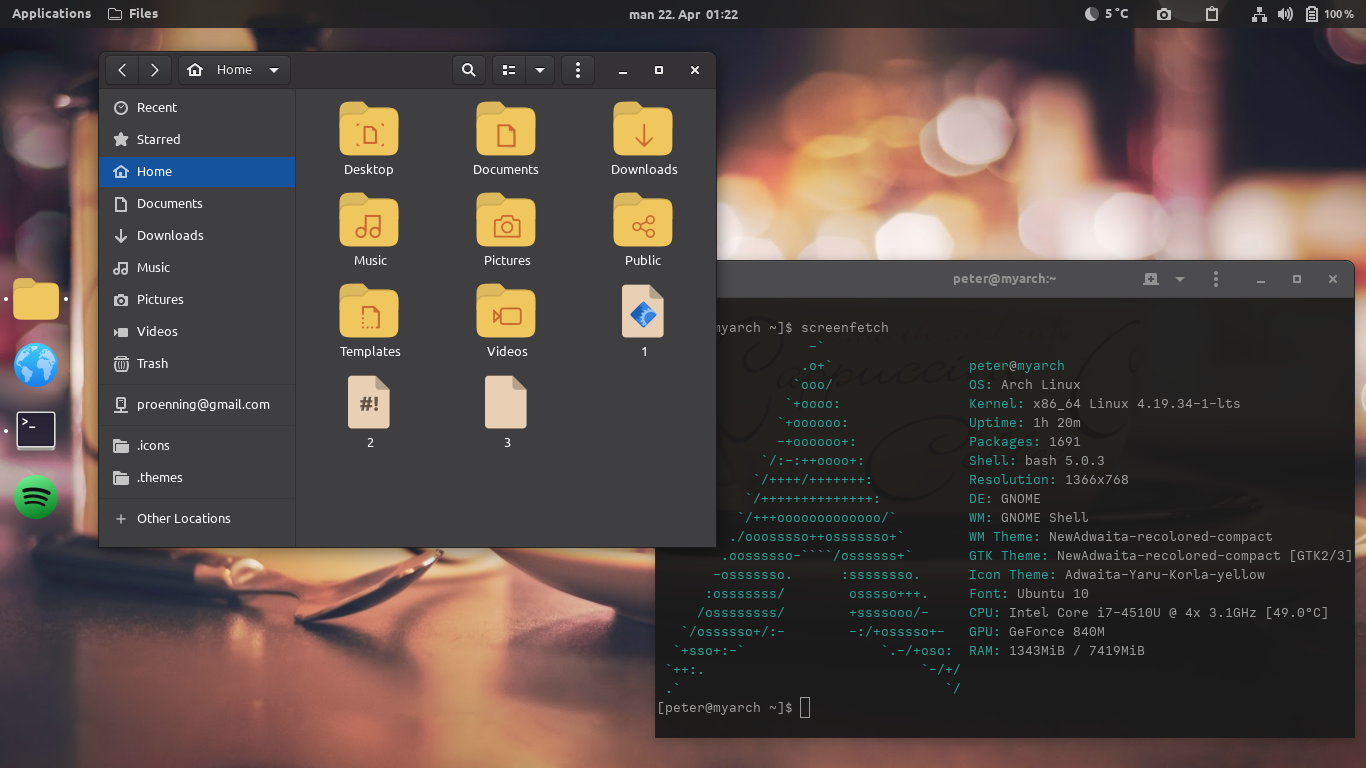The width and height of the screenshot is (1366, 768).
Task: Open new tab icon in terminal
Action: pos(1151,279)
